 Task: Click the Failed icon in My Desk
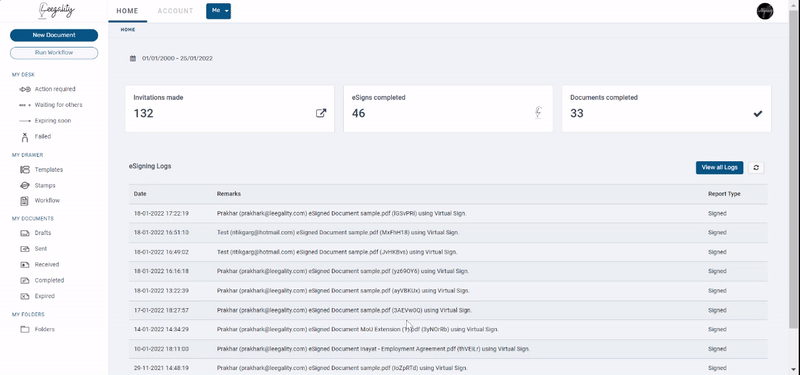[24, 137]
